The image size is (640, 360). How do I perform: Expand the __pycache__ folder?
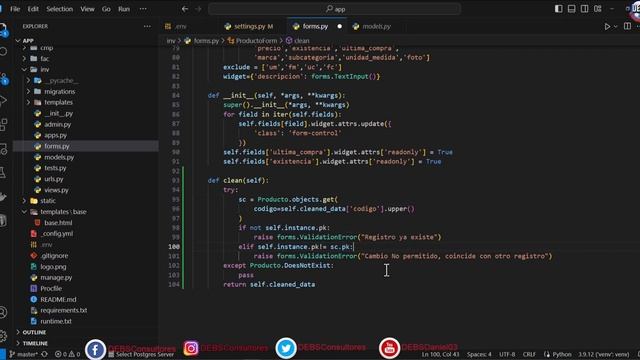[x=61, y=81]
